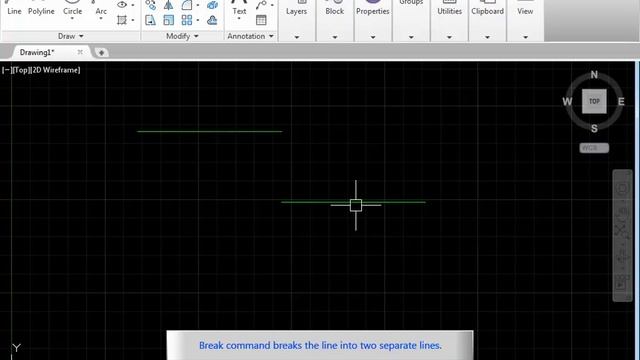The height and width of the screenshot is (360, 640).
Task: Click the ShowMotion icon in navigation bar
Action: pyautogui.click(x=622, y=283)
